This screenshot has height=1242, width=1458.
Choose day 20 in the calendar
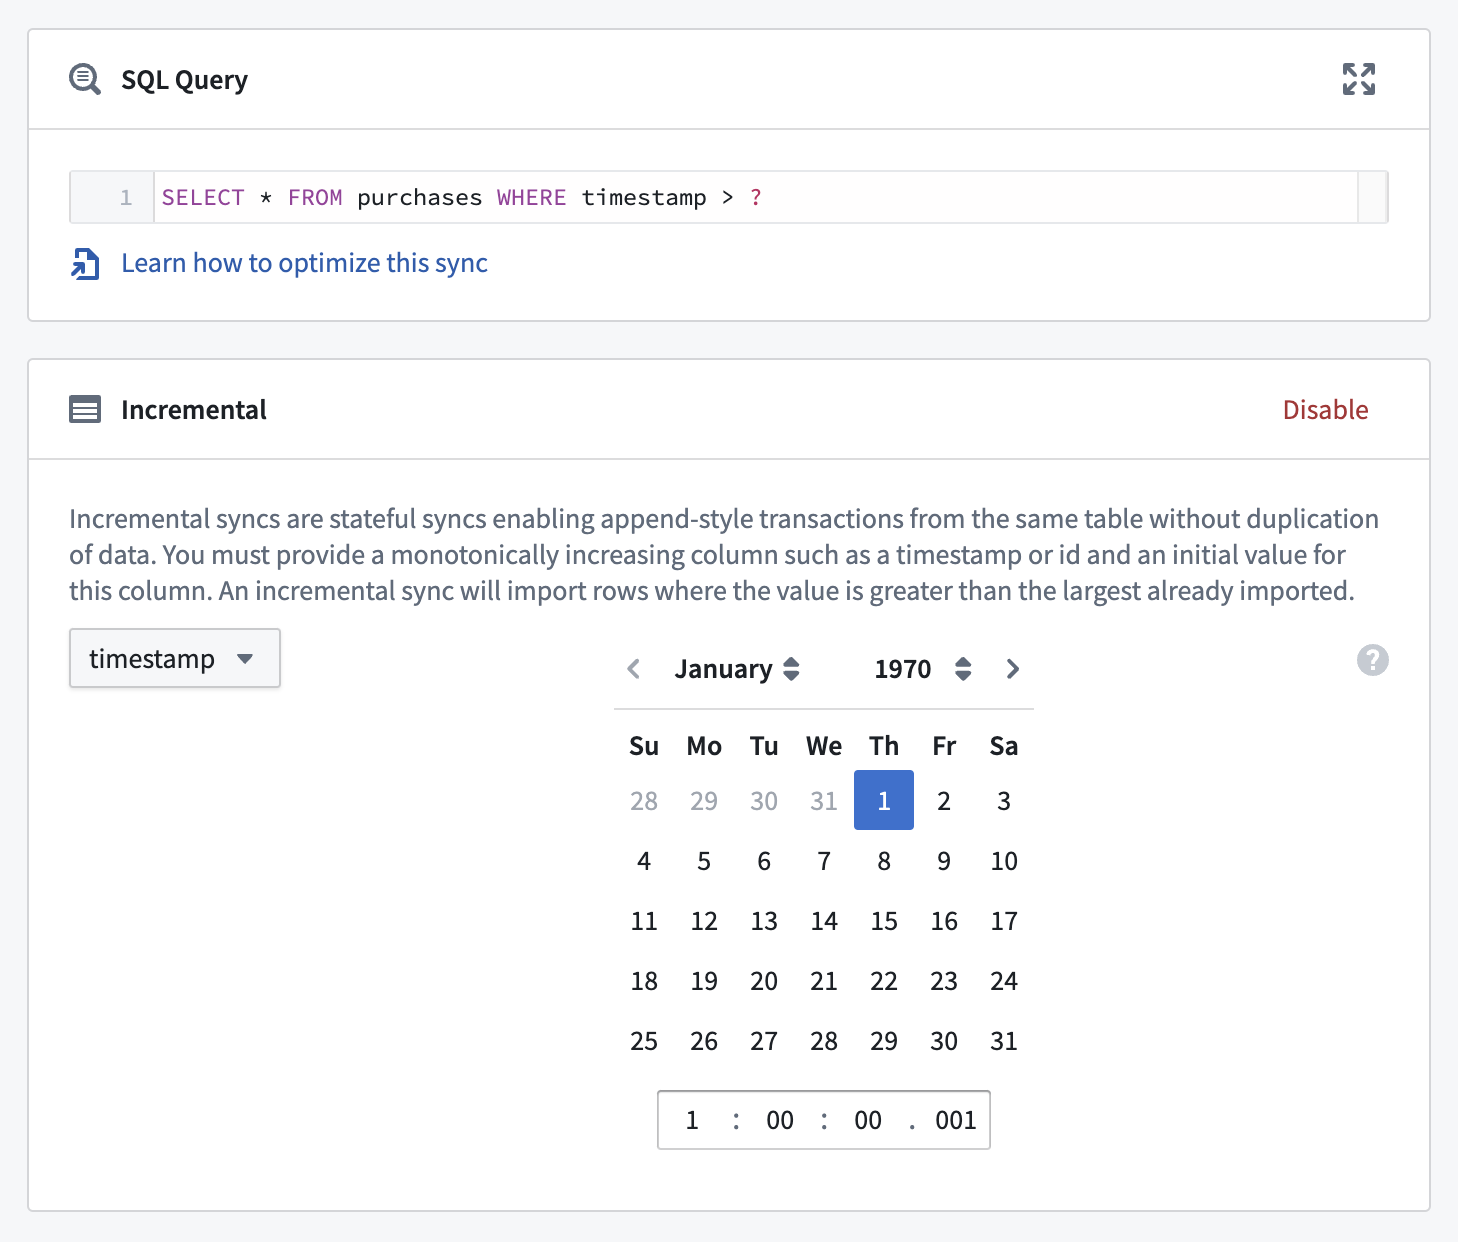(764, 980)
